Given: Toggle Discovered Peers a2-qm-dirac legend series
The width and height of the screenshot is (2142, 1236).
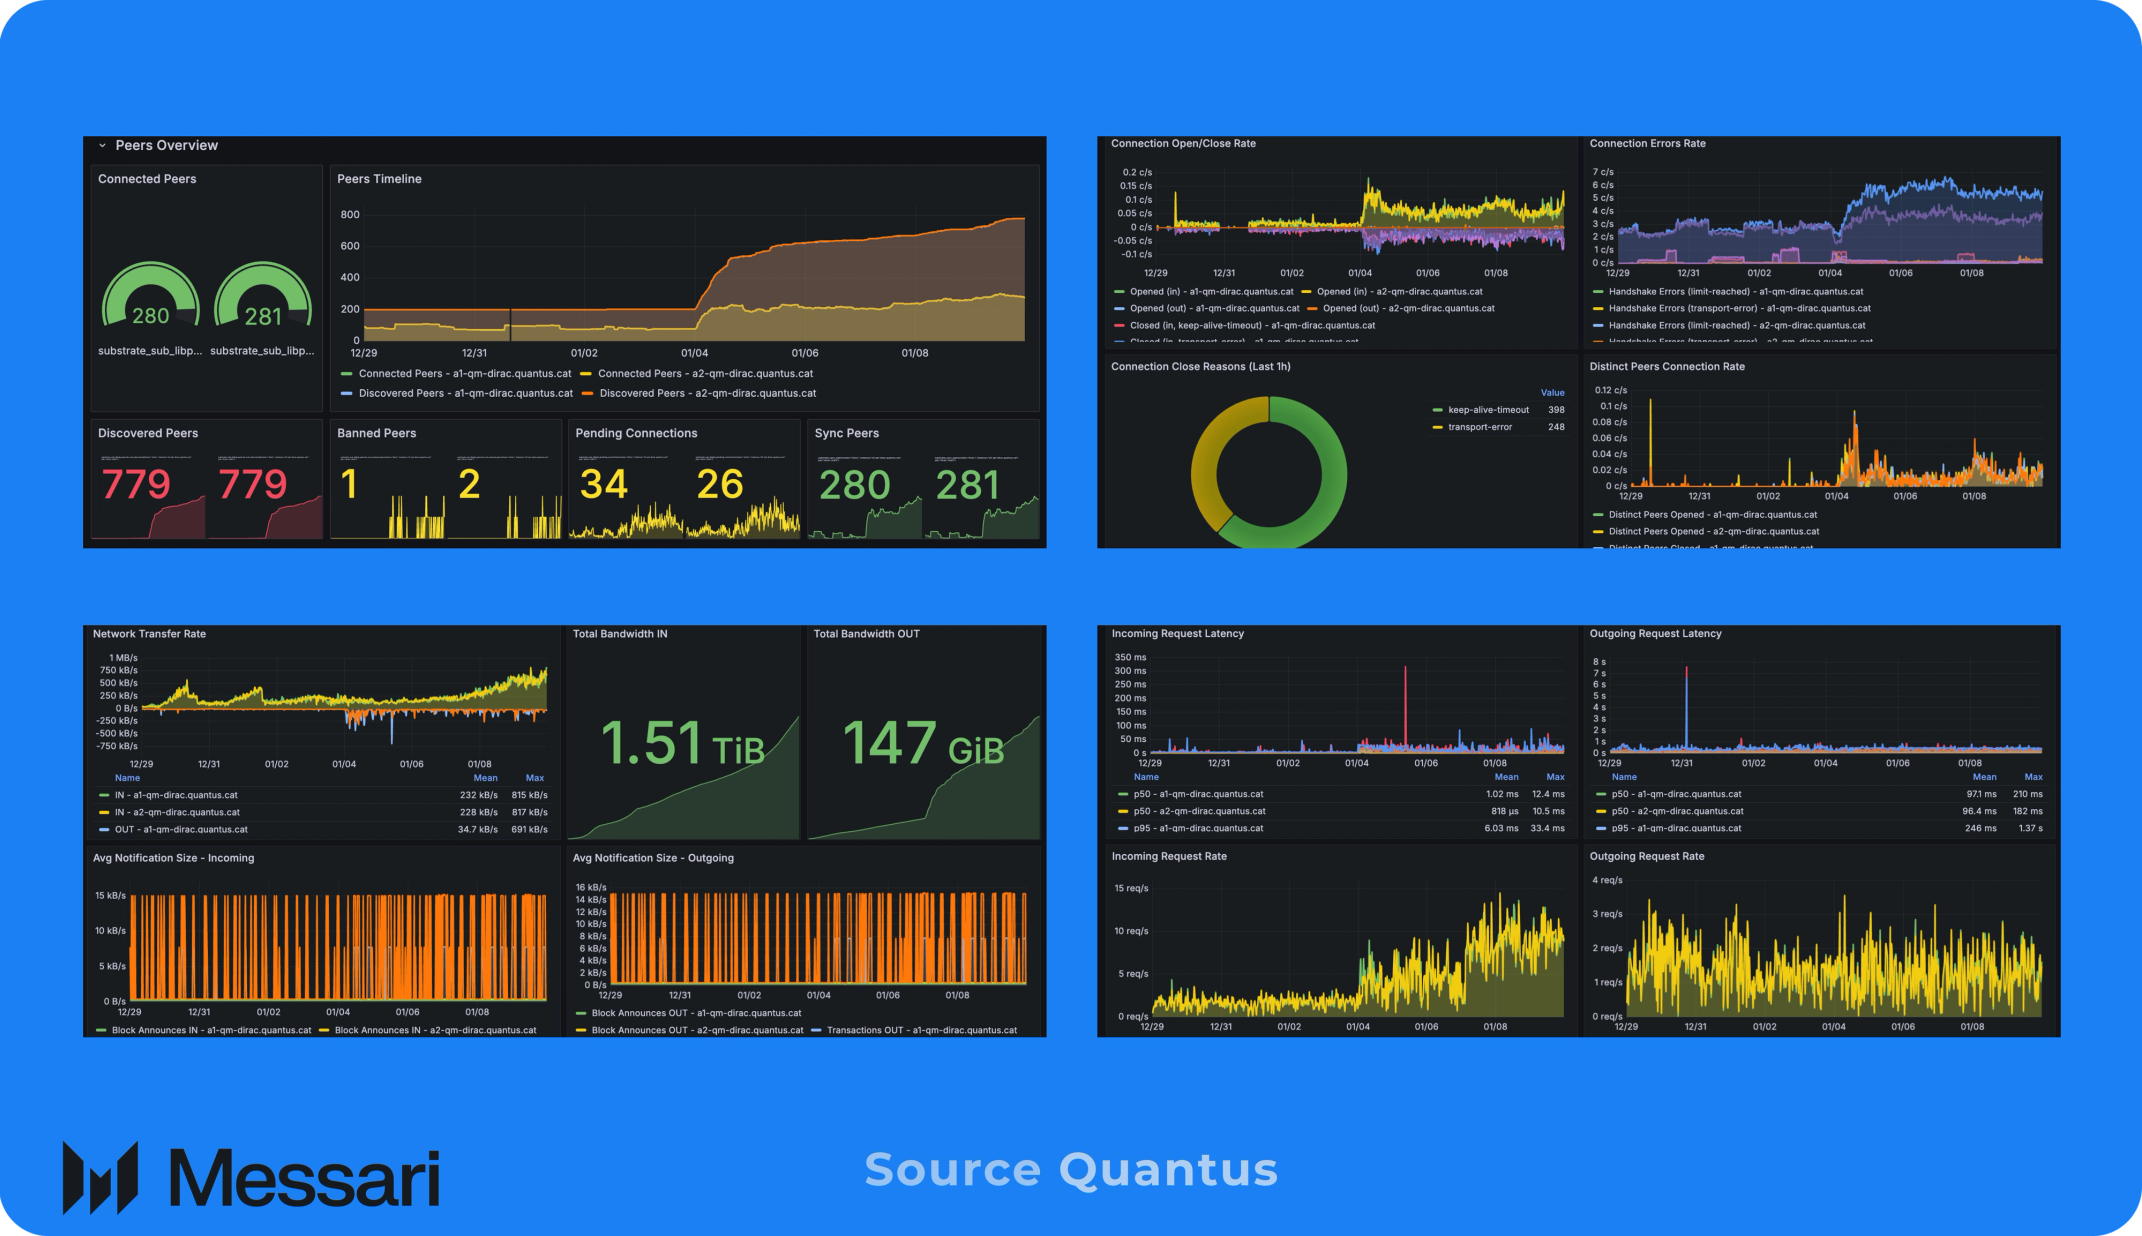Looking at the screenshot, I should (707, 394).
